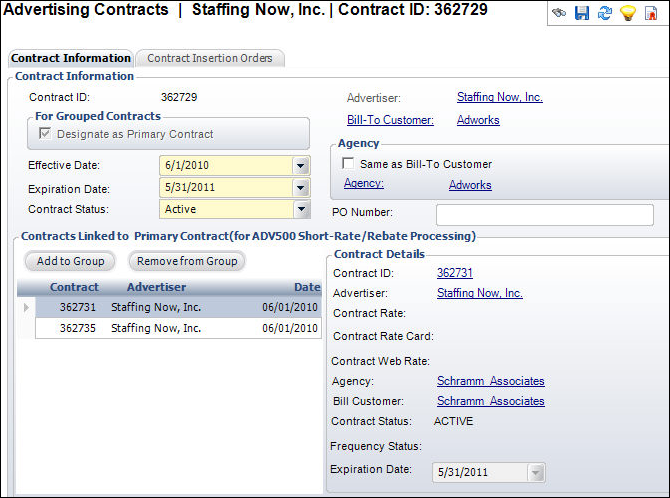Image resolution: width=670 pixels, height=498 pixels.
Task: Check Same as Bill-To Customer
Action: click(x=348, y=163)
